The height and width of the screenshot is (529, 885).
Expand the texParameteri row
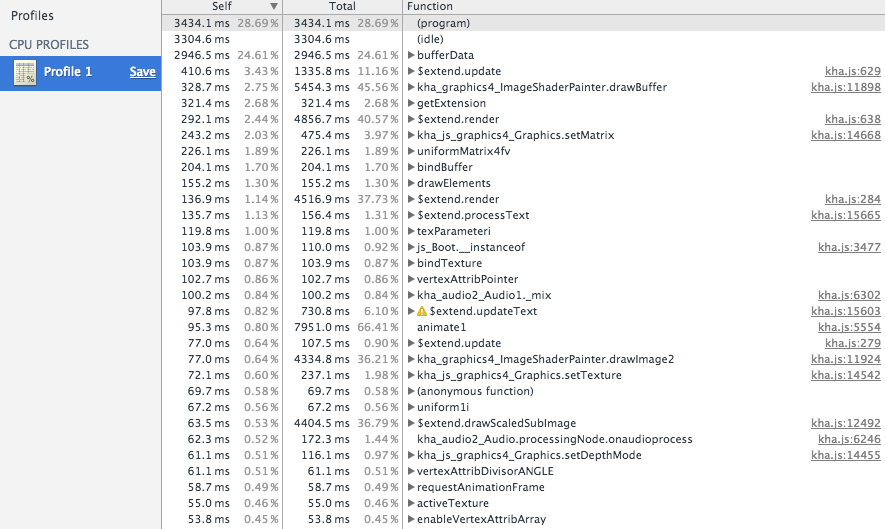[411, 231]
